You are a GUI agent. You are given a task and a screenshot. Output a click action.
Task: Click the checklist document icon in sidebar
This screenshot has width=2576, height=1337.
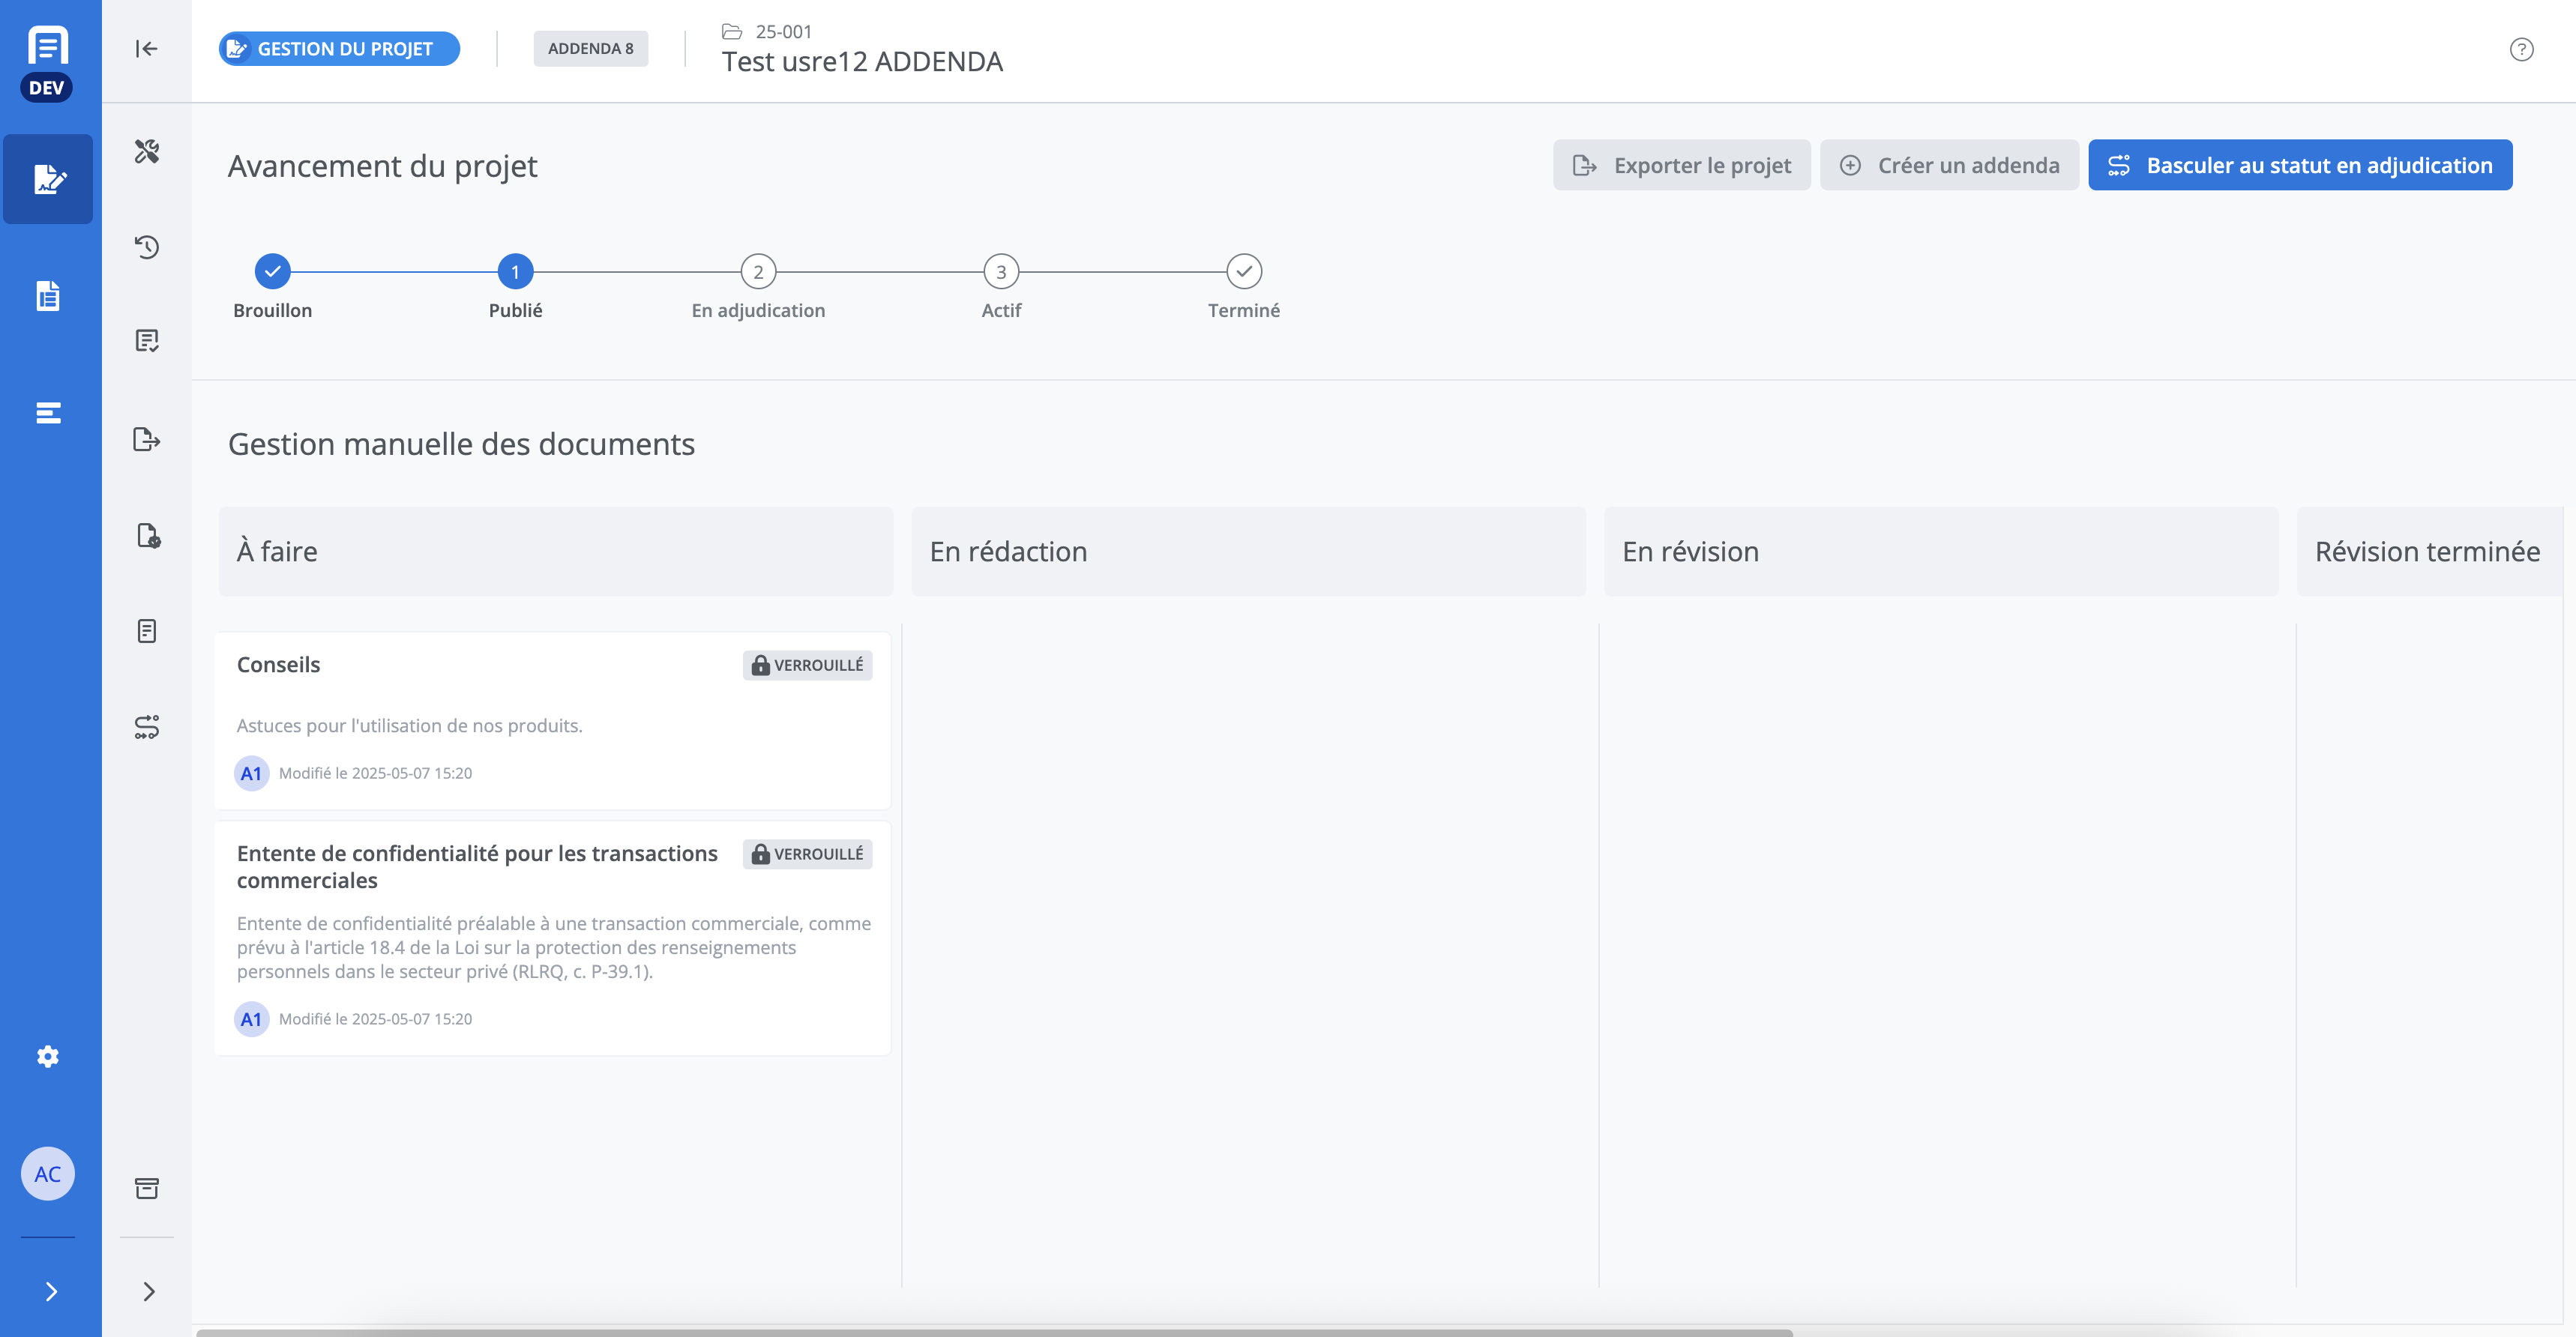(x=147, y=341)
